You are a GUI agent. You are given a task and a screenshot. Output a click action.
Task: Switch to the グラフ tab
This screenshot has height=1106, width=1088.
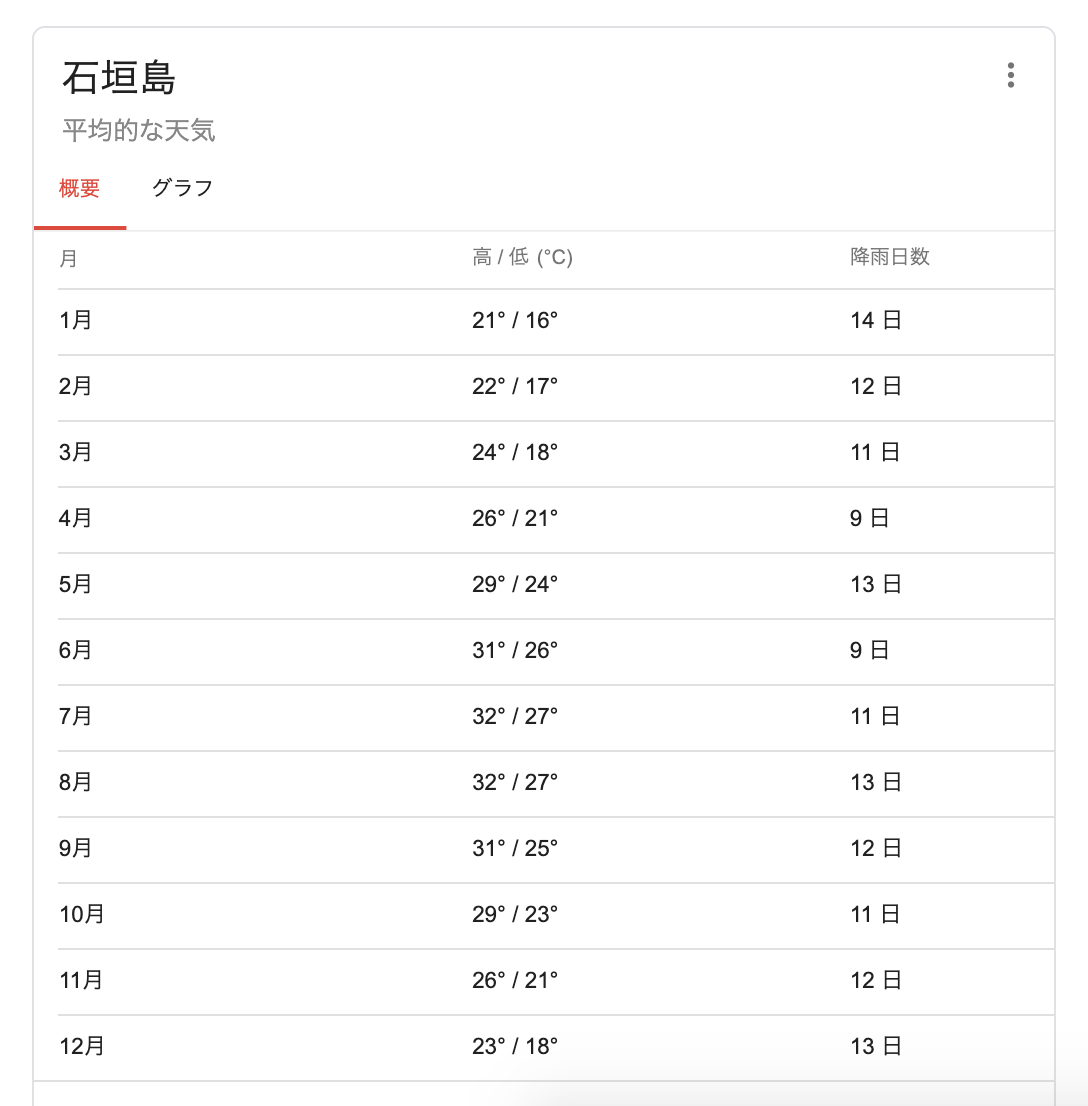[182, 188]
